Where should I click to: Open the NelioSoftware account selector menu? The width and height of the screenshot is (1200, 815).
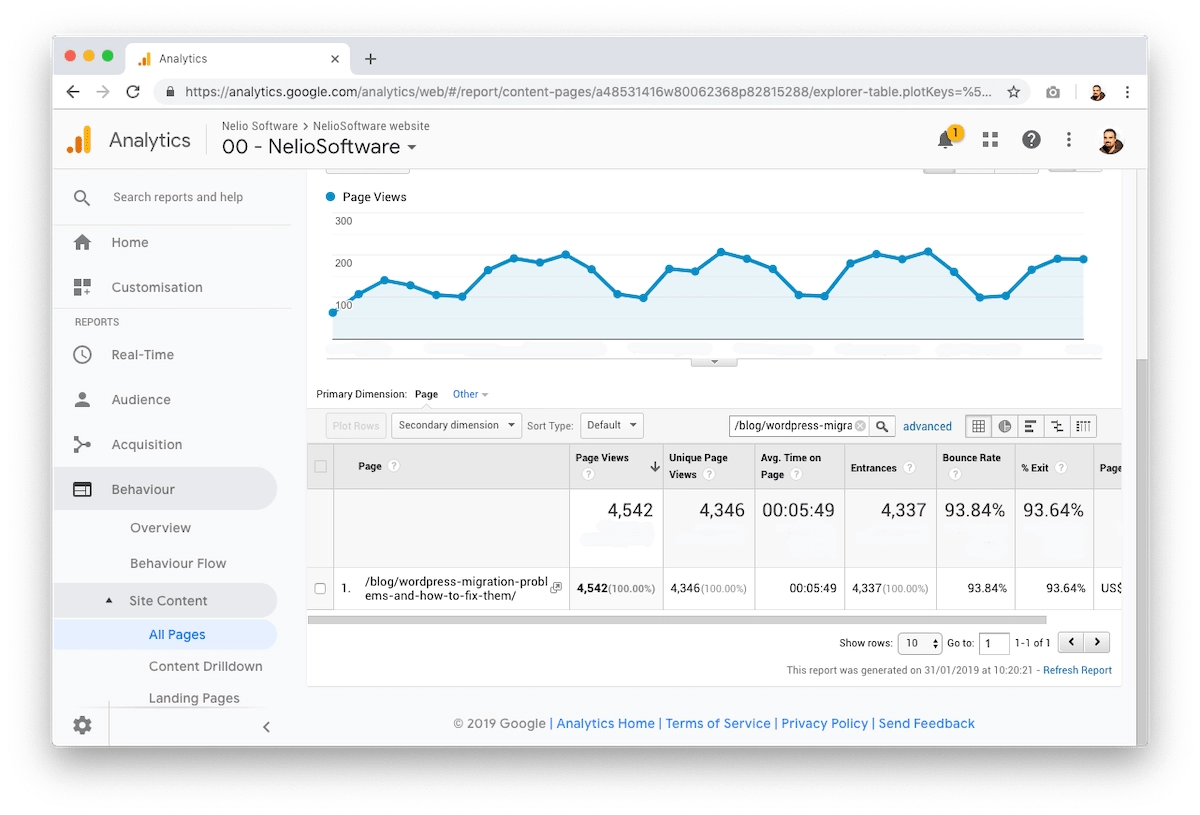click(x=318, y=147)
